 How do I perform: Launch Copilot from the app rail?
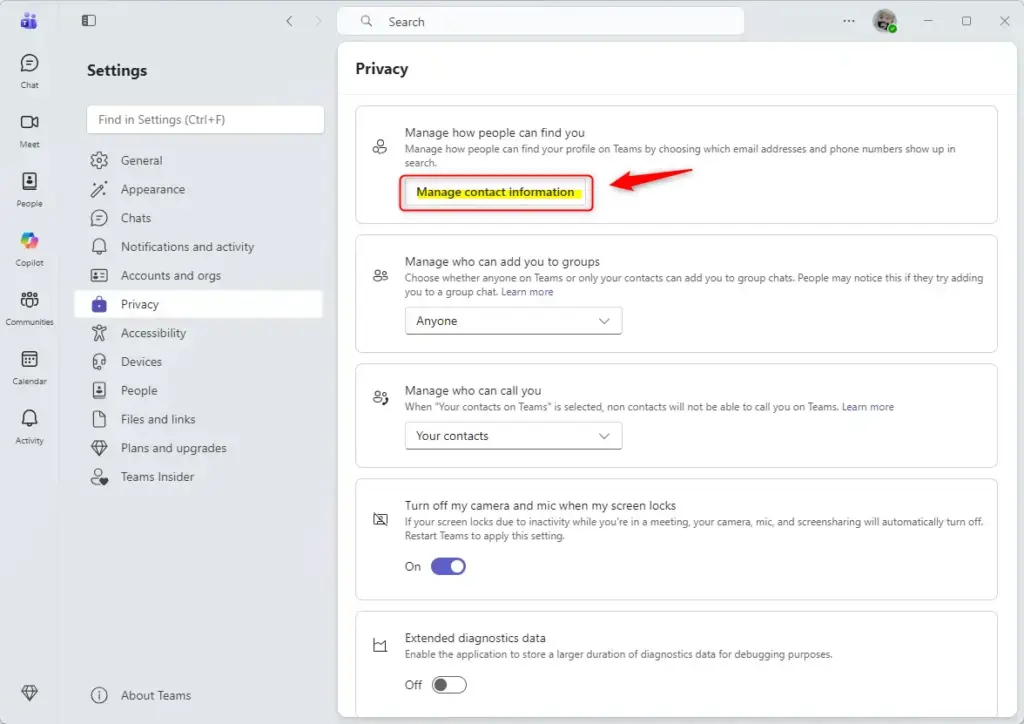[x=29, y=249]
